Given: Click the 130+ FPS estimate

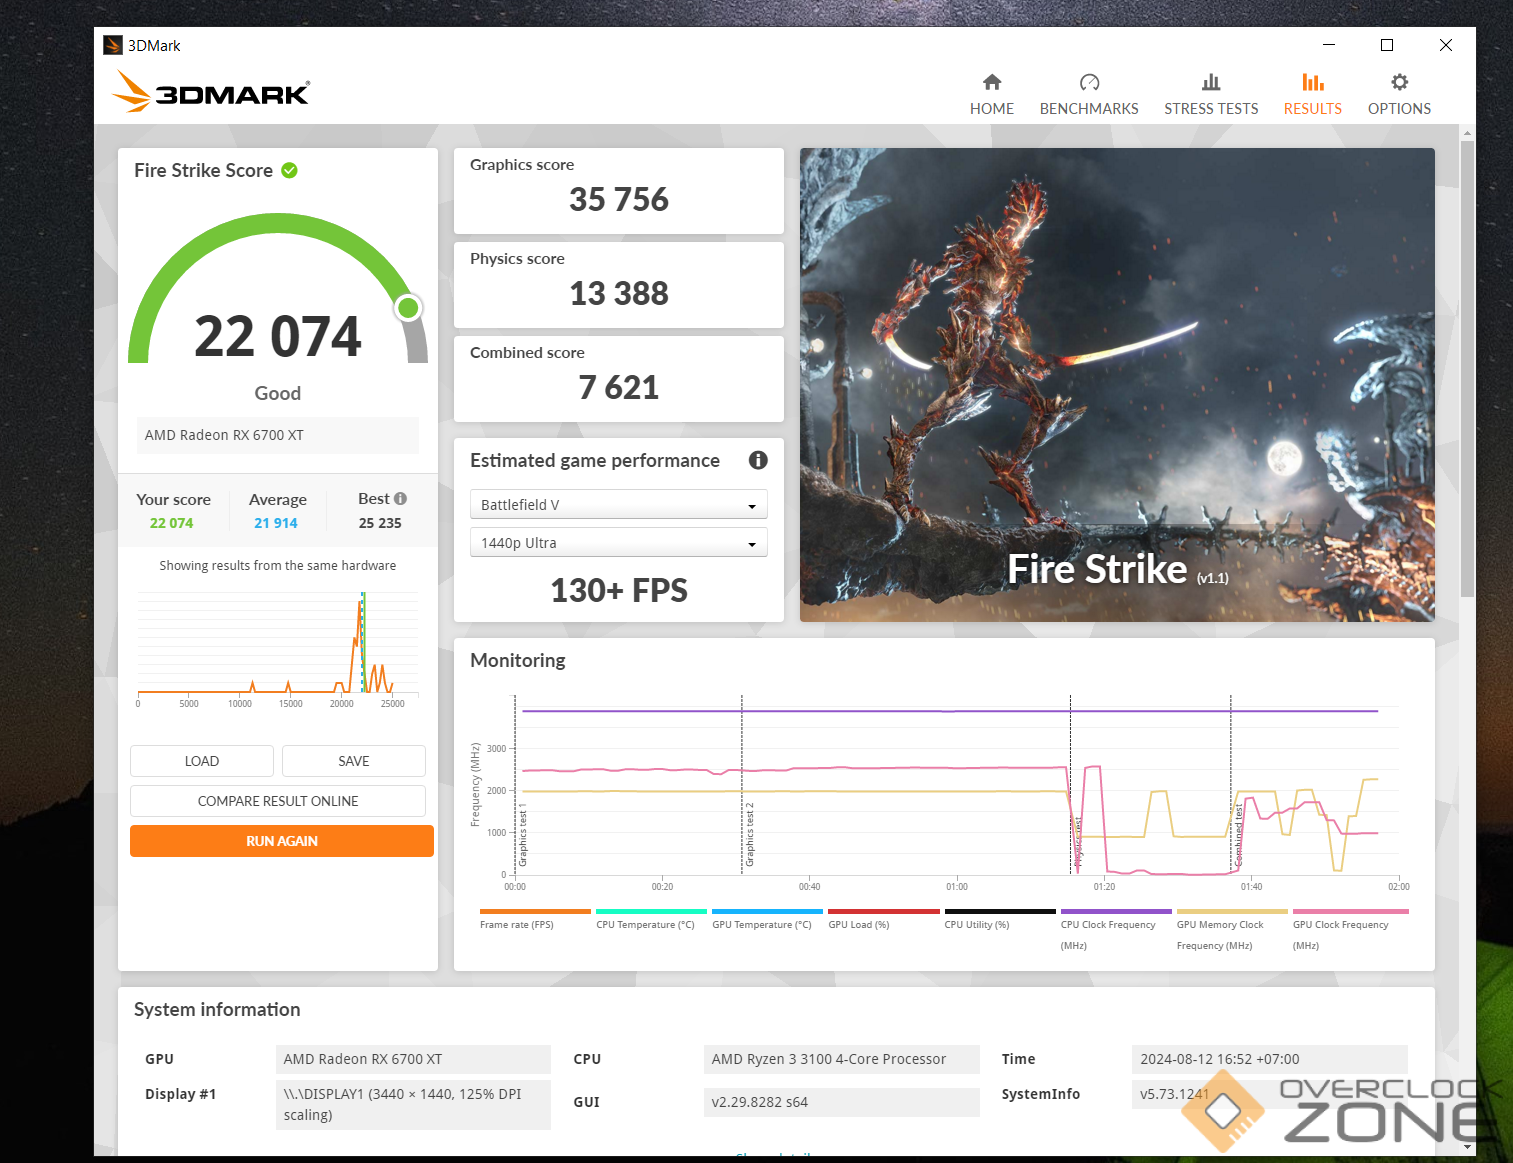Looking at the screenshot, I should tap(619, 590).
